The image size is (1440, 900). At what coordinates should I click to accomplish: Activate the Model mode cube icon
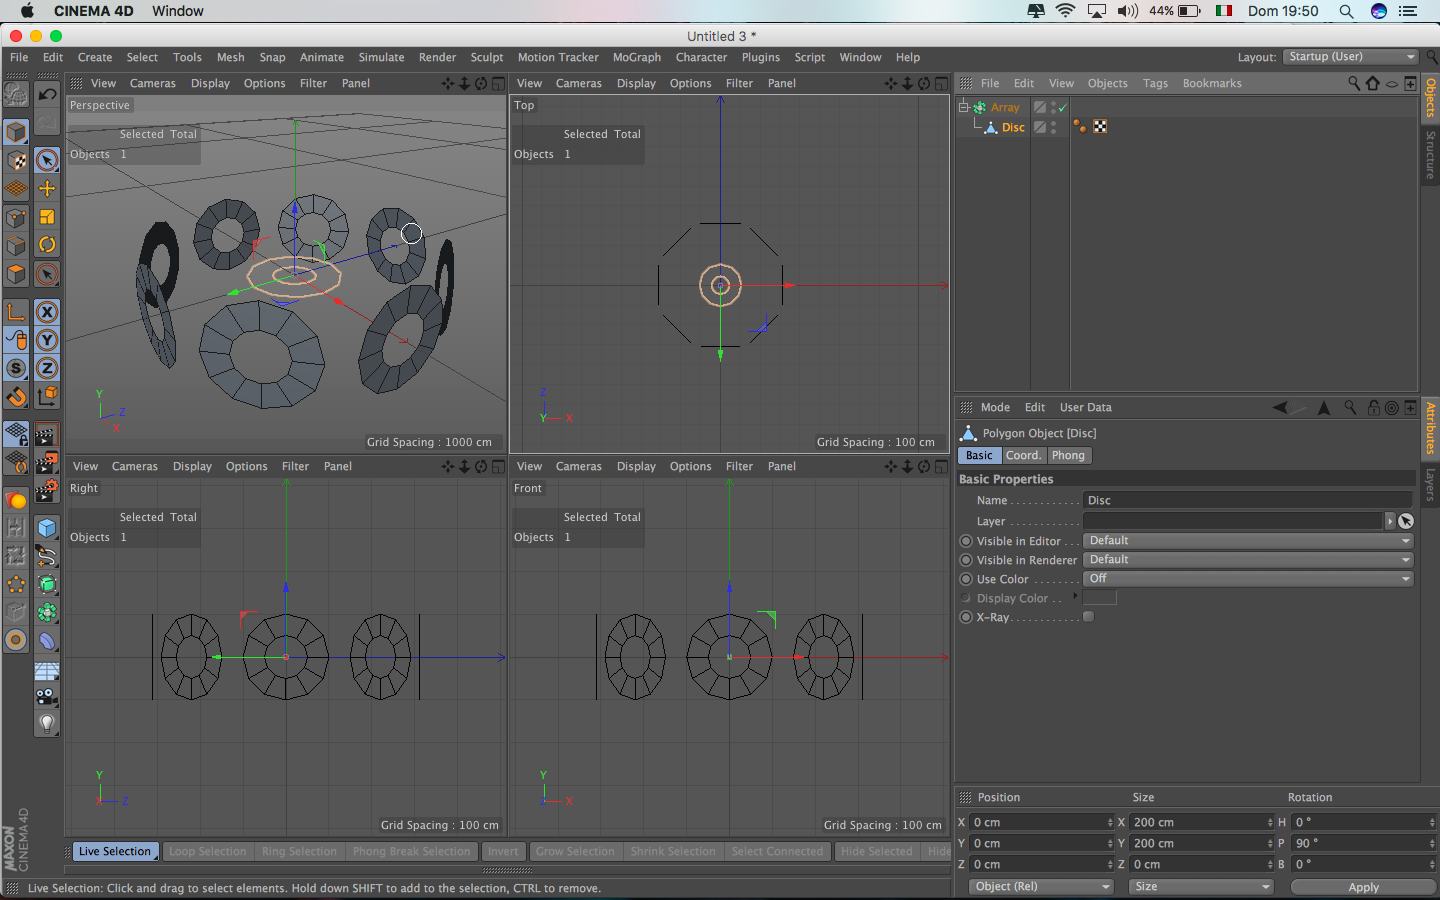point(16,132)
